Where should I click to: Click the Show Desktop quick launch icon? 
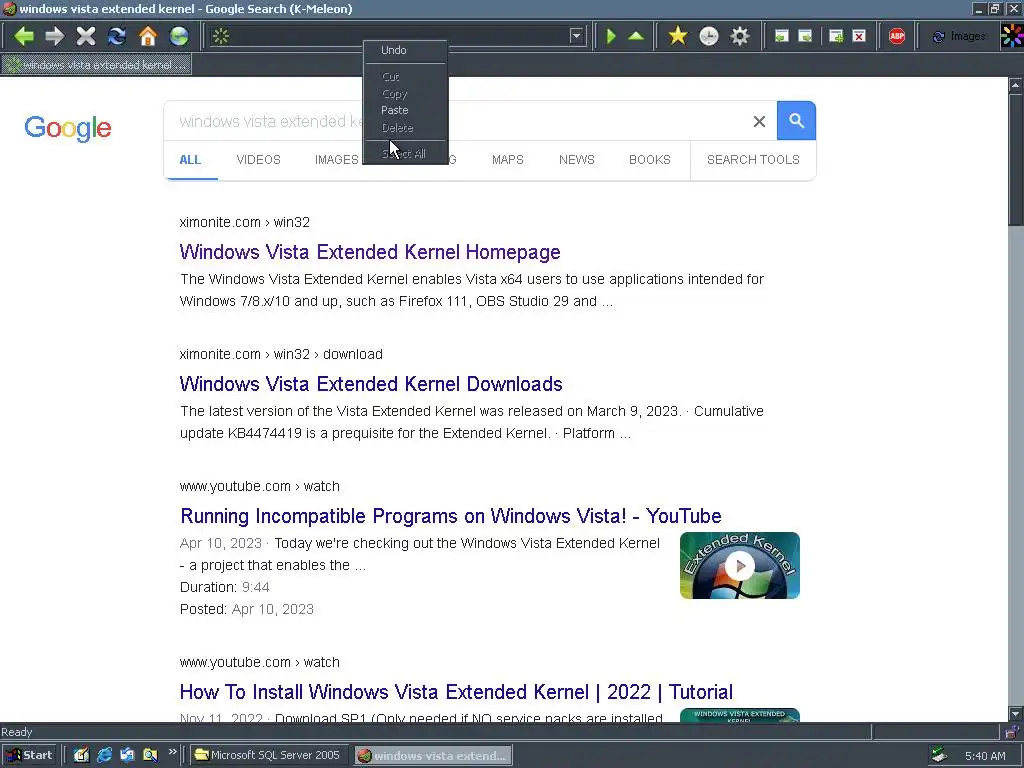80,755
